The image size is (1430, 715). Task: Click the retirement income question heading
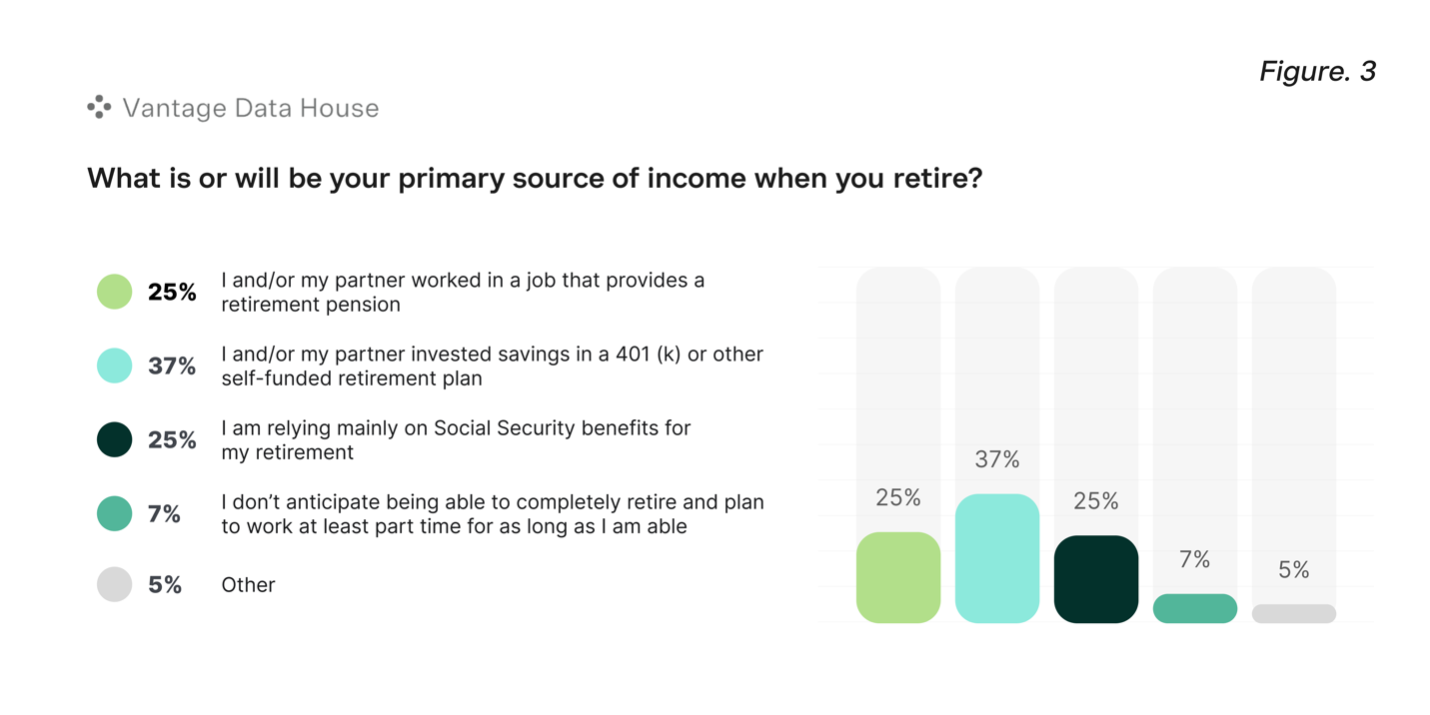click(x=535, y=178)
